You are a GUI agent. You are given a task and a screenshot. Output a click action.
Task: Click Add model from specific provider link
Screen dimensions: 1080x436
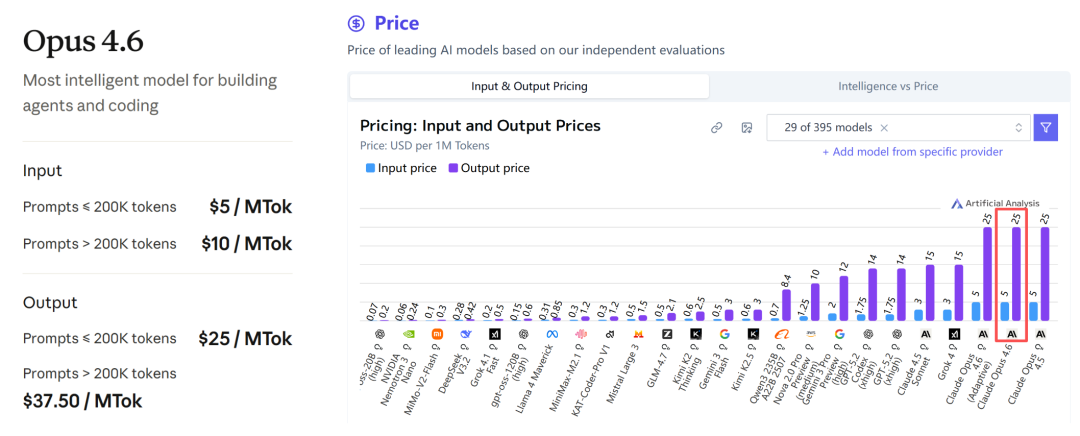912,152
